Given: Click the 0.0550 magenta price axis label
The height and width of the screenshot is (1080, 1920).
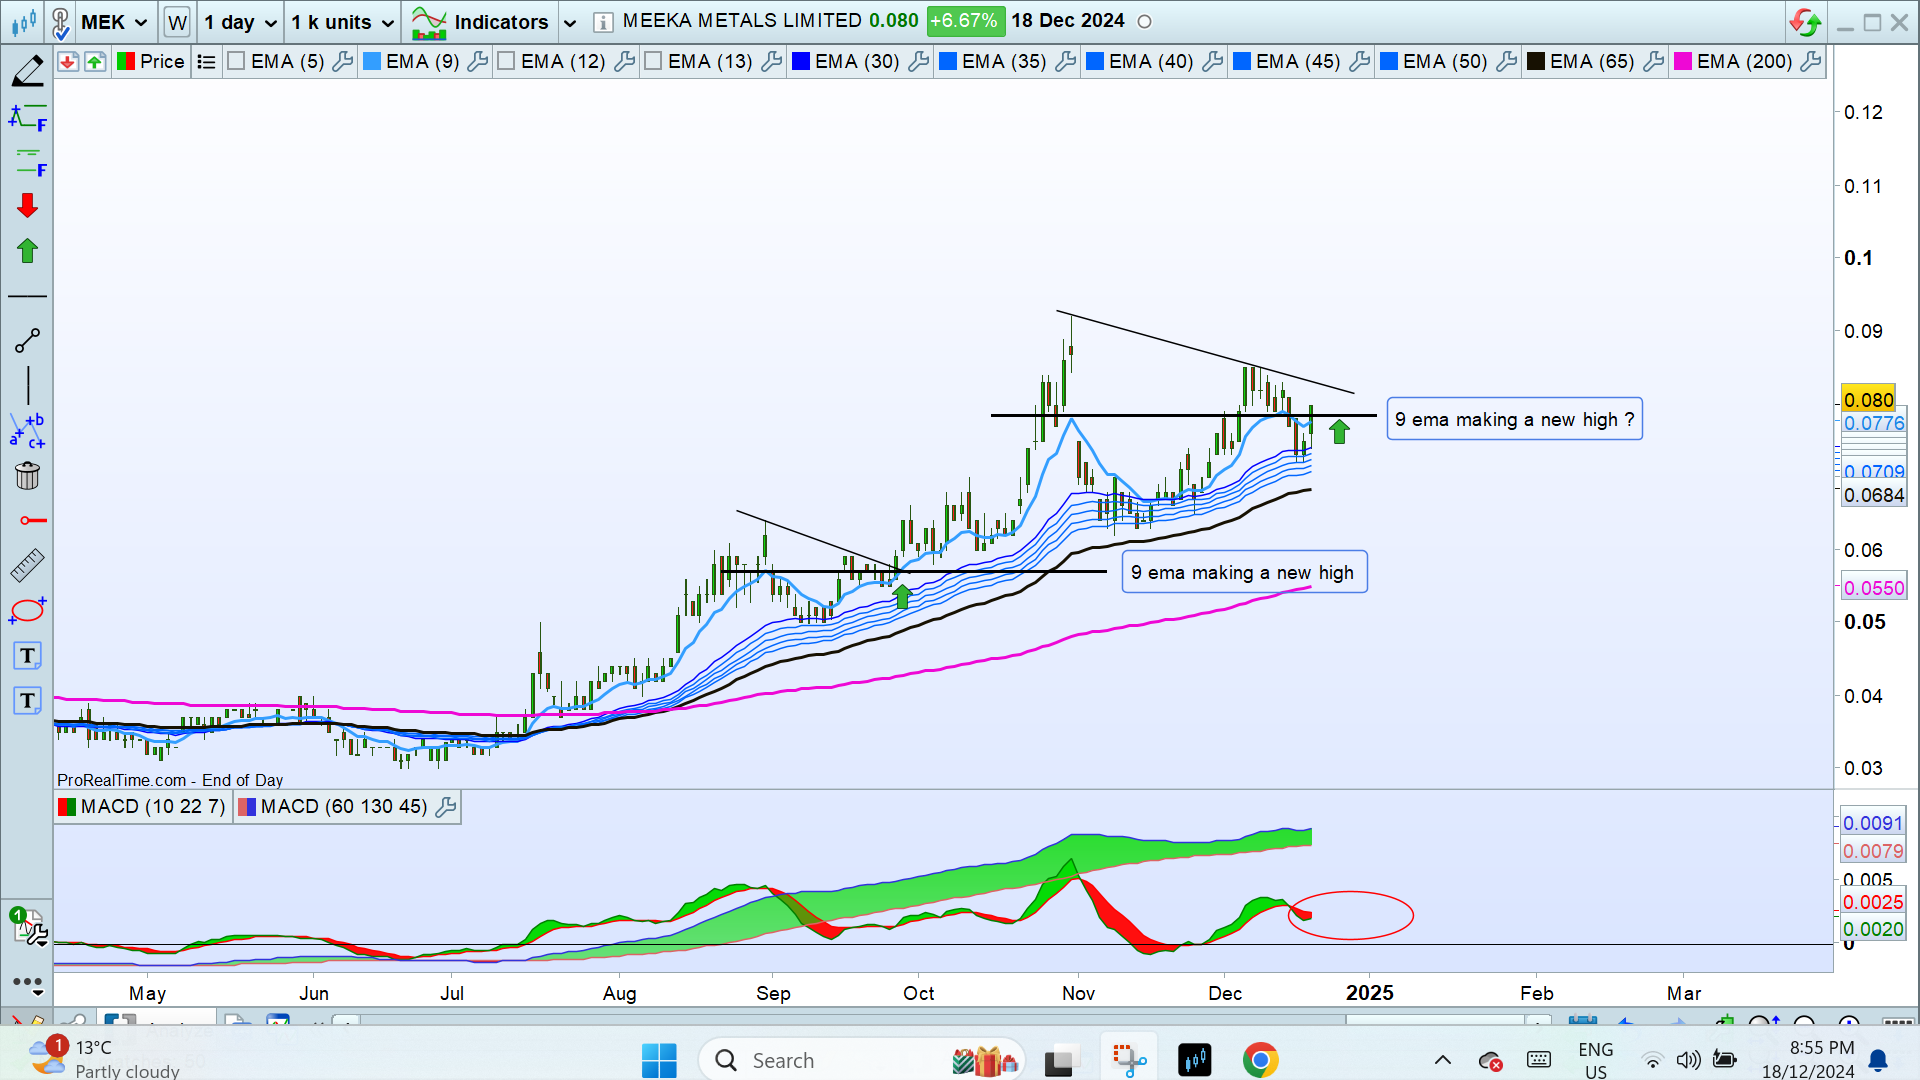Looking at the screenshot, I should coord(1874,588).
